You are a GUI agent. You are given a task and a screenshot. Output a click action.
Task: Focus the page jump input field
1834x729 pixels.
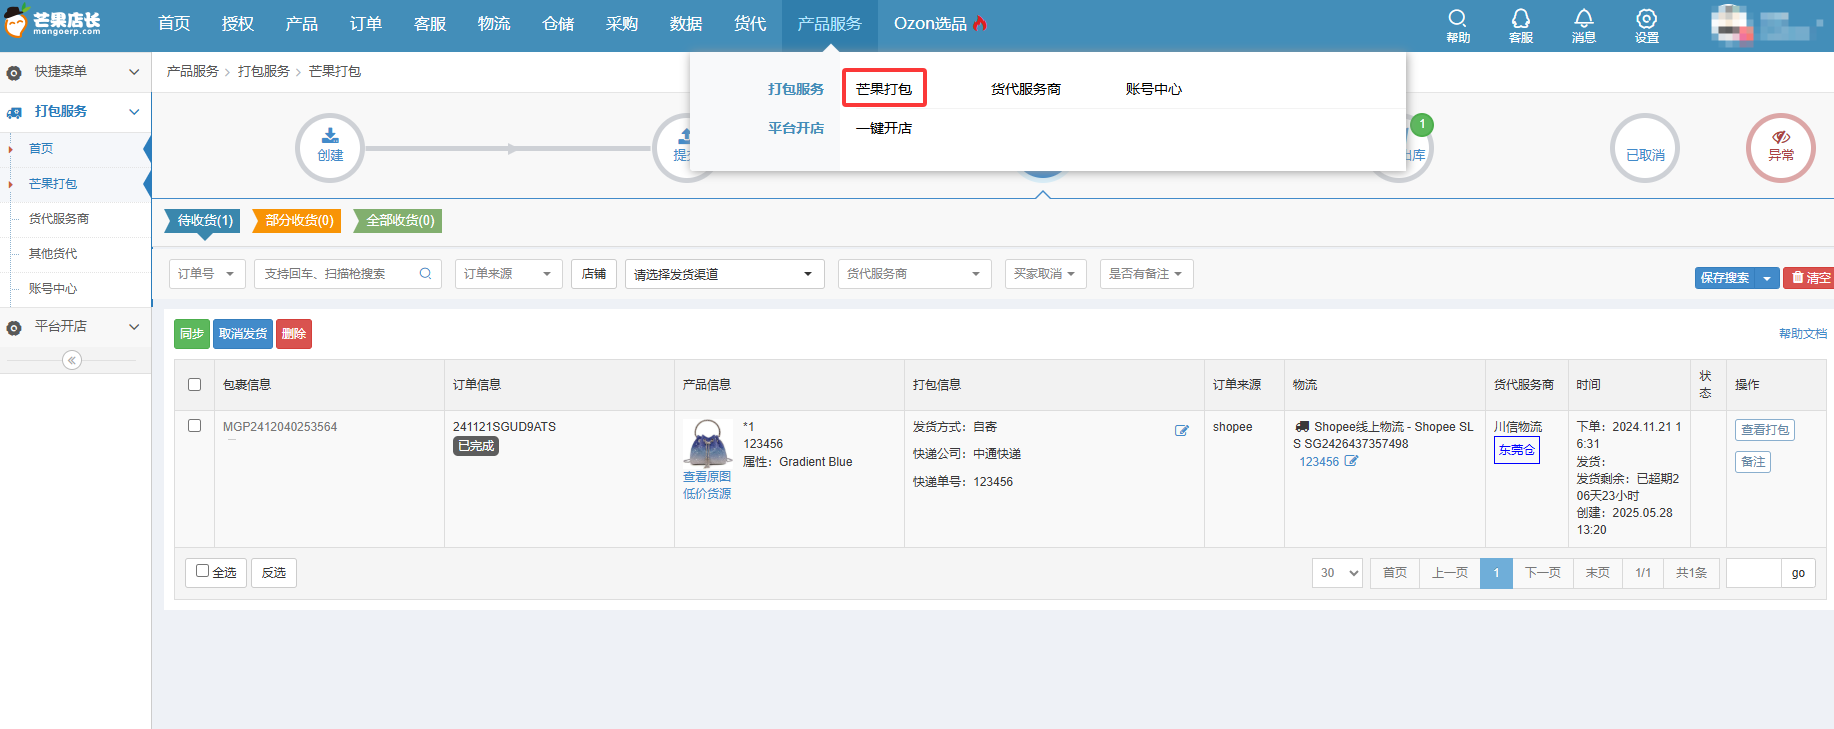coord(1753,573)
